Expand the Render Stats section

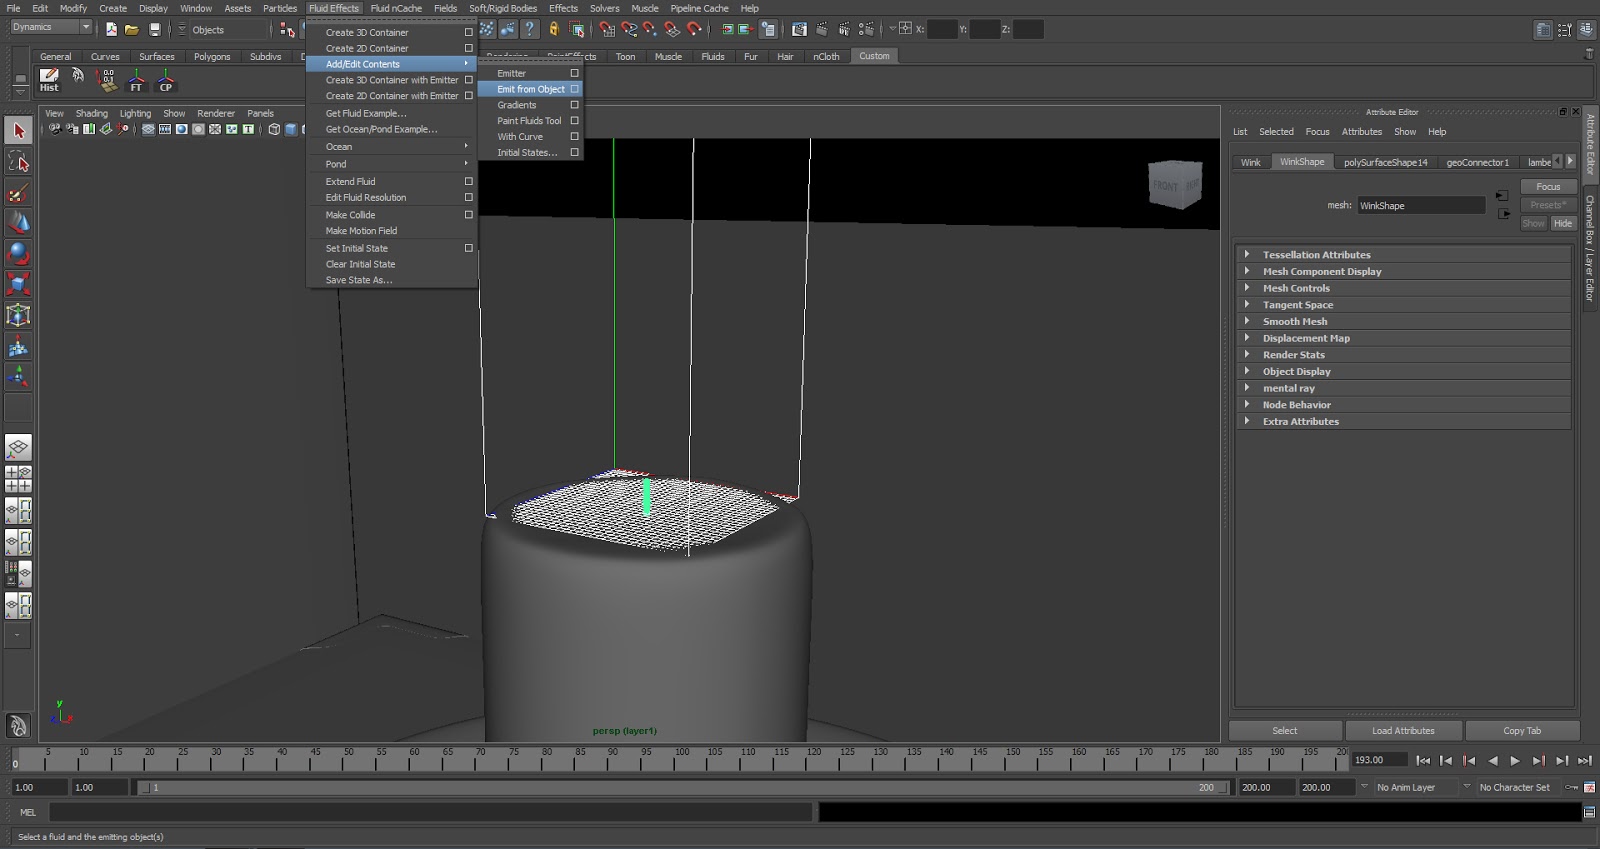(x=1403, y=355)
